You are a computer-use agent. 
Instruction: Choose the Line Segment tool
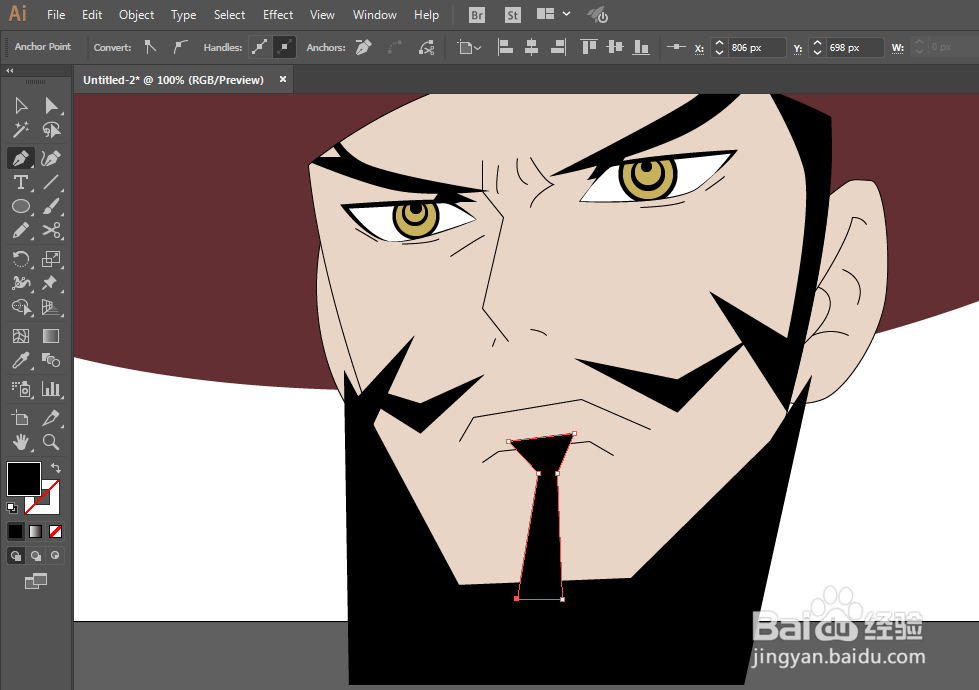pyautogui.click(x=51, y=182)
